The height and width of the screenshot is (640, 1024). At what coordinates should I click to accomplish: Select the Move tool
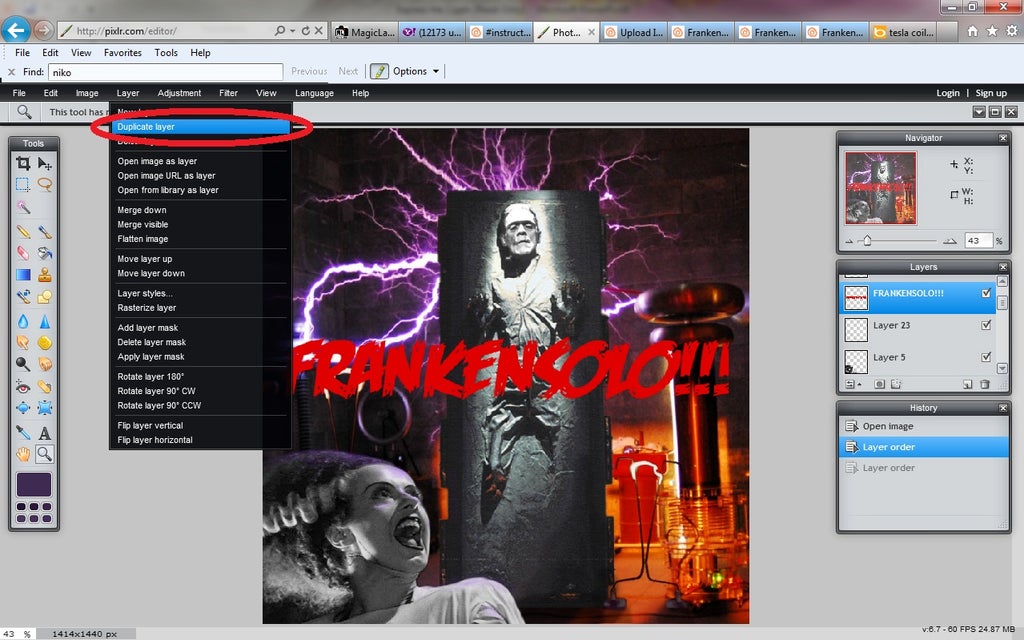click(44, 163)
